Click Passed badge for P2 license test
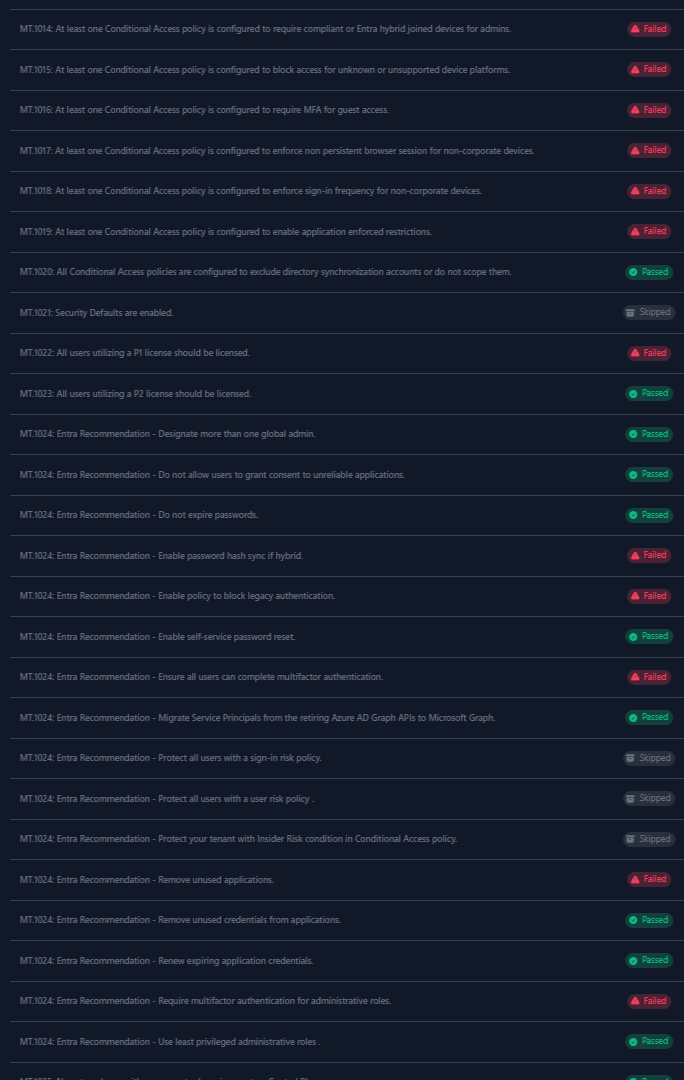 click(649, 393)
